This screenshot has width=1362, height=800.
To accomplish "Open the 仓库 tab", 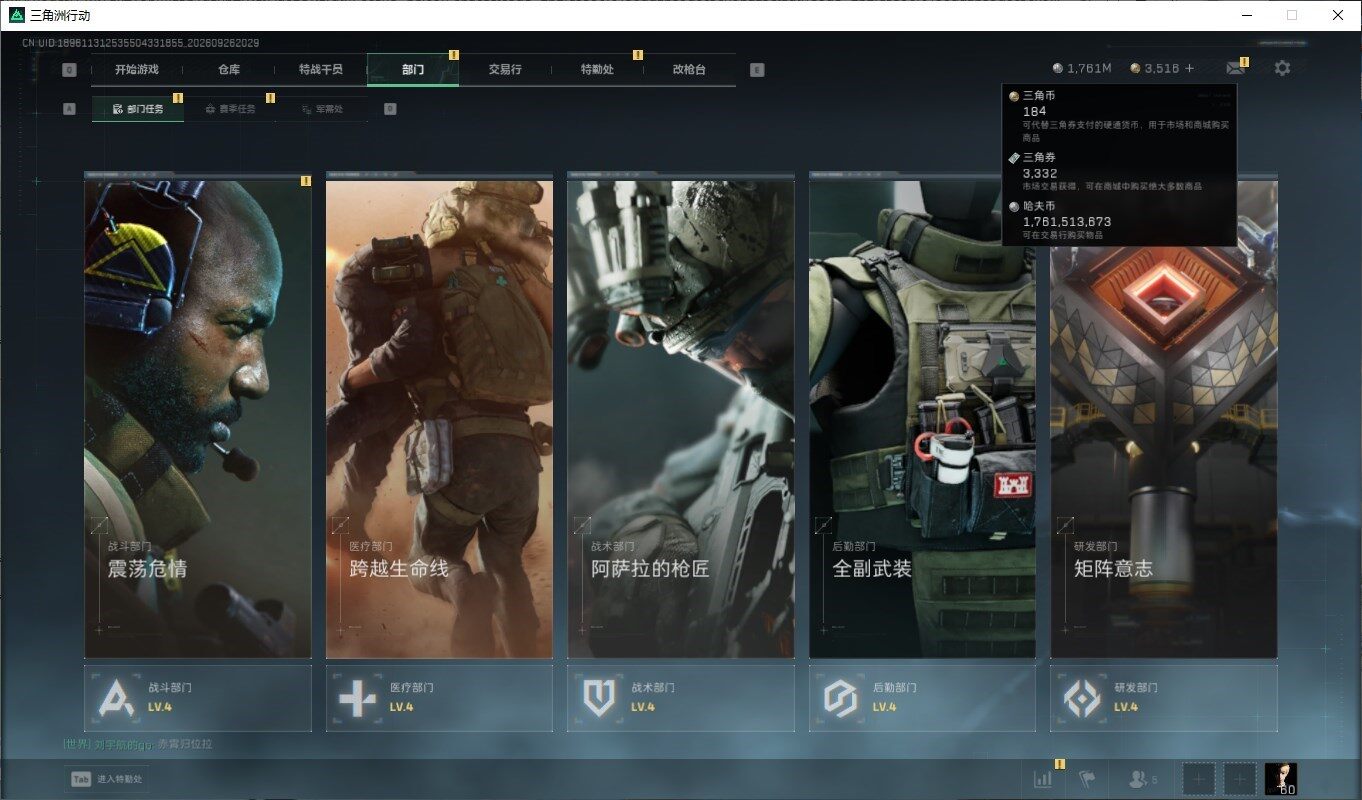I will click(x=229, y=70).
